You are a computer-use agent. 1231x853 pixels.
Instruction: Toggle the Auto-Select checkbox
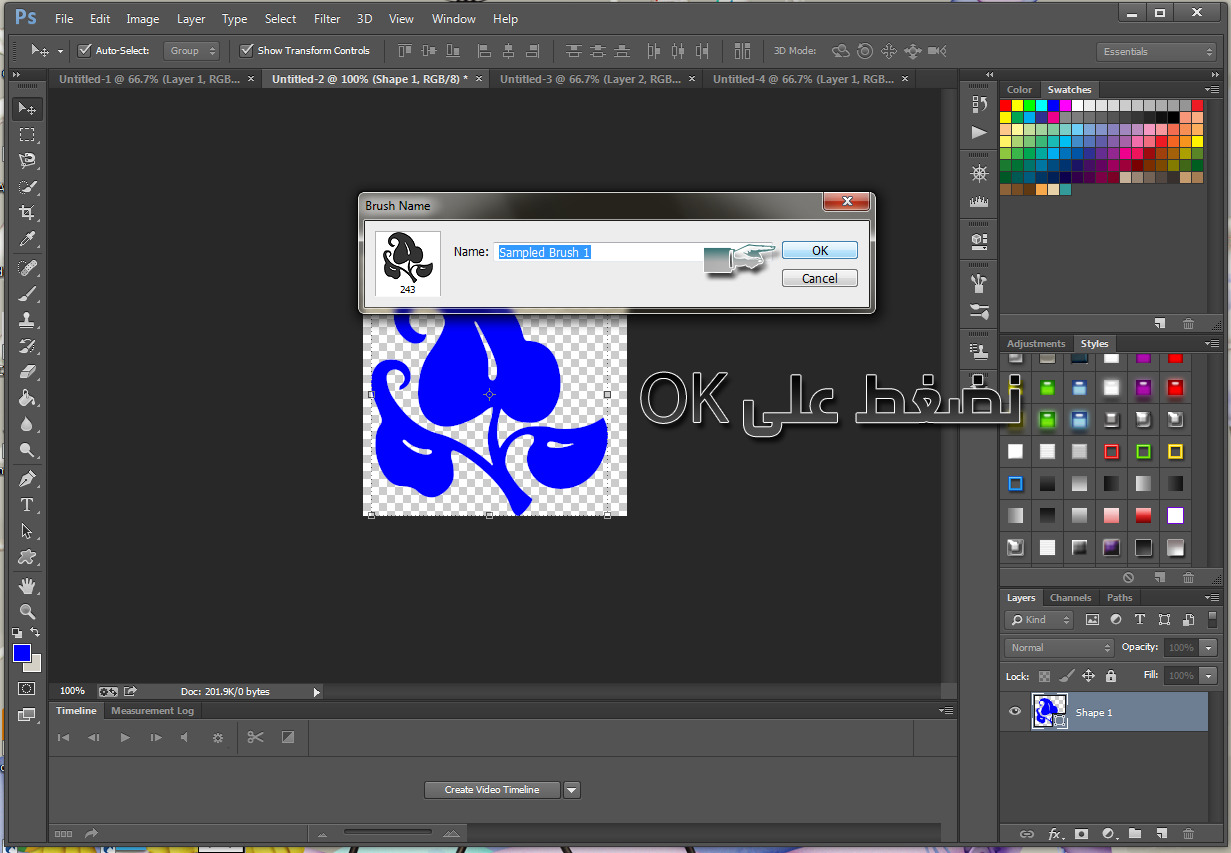point(85,50)
